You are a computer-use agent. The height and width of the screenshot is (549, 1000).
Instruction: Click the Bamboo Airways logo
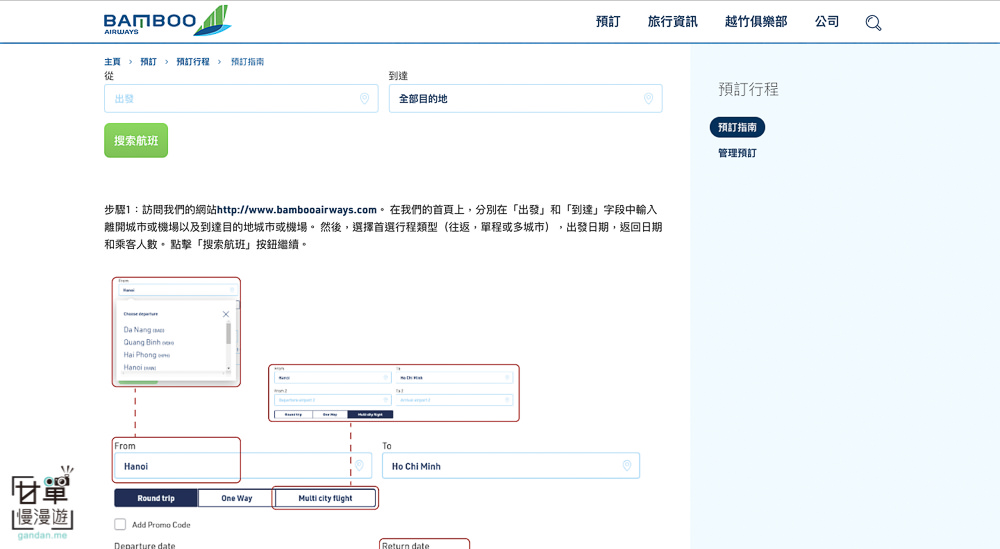(x=167, y=21)
